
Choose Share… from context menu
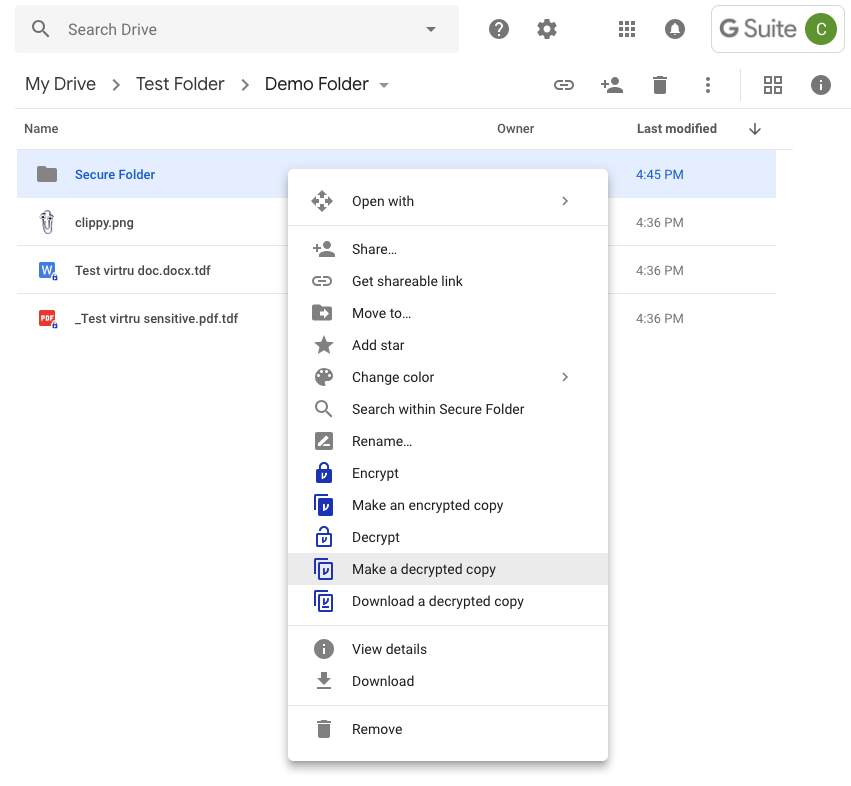pyautogui.click(x=448, y=249)
